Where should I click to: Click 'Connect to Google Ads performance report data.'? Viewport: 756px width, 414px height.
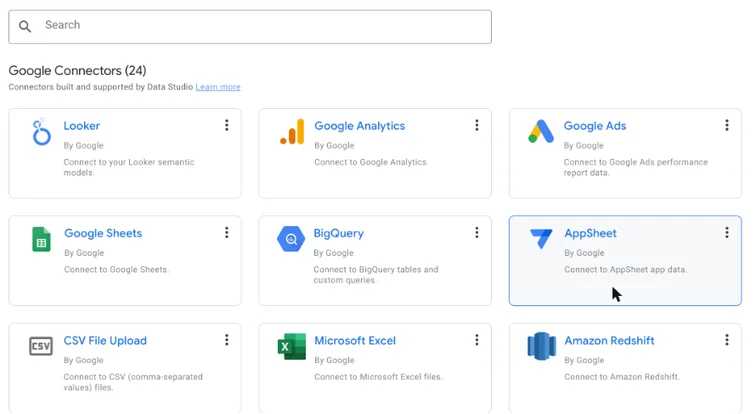click(x=636, y=167)
